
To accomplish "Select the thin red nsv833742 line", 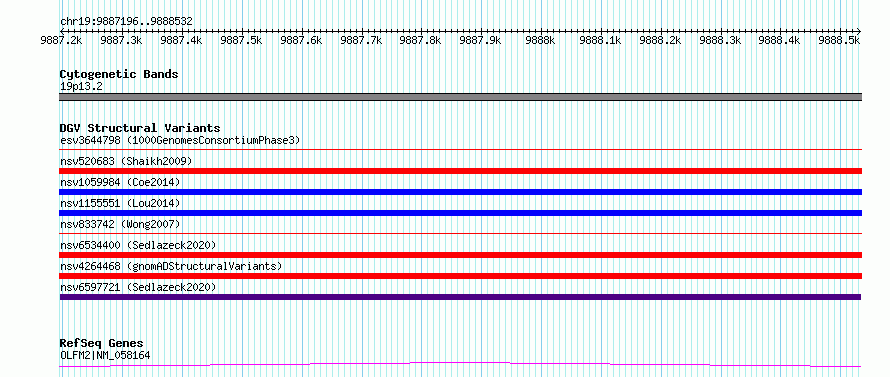I will coord(460,233).
